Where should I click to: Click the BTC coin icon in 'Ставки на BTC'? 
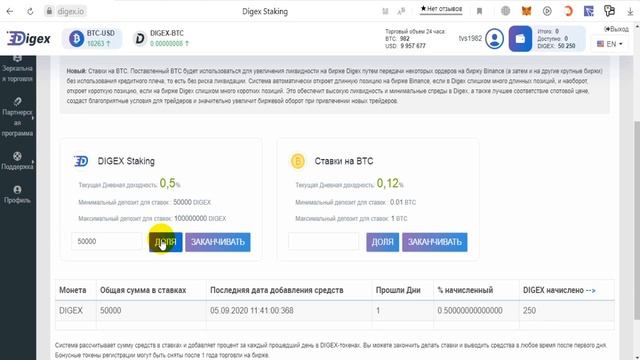click(298, 161)
